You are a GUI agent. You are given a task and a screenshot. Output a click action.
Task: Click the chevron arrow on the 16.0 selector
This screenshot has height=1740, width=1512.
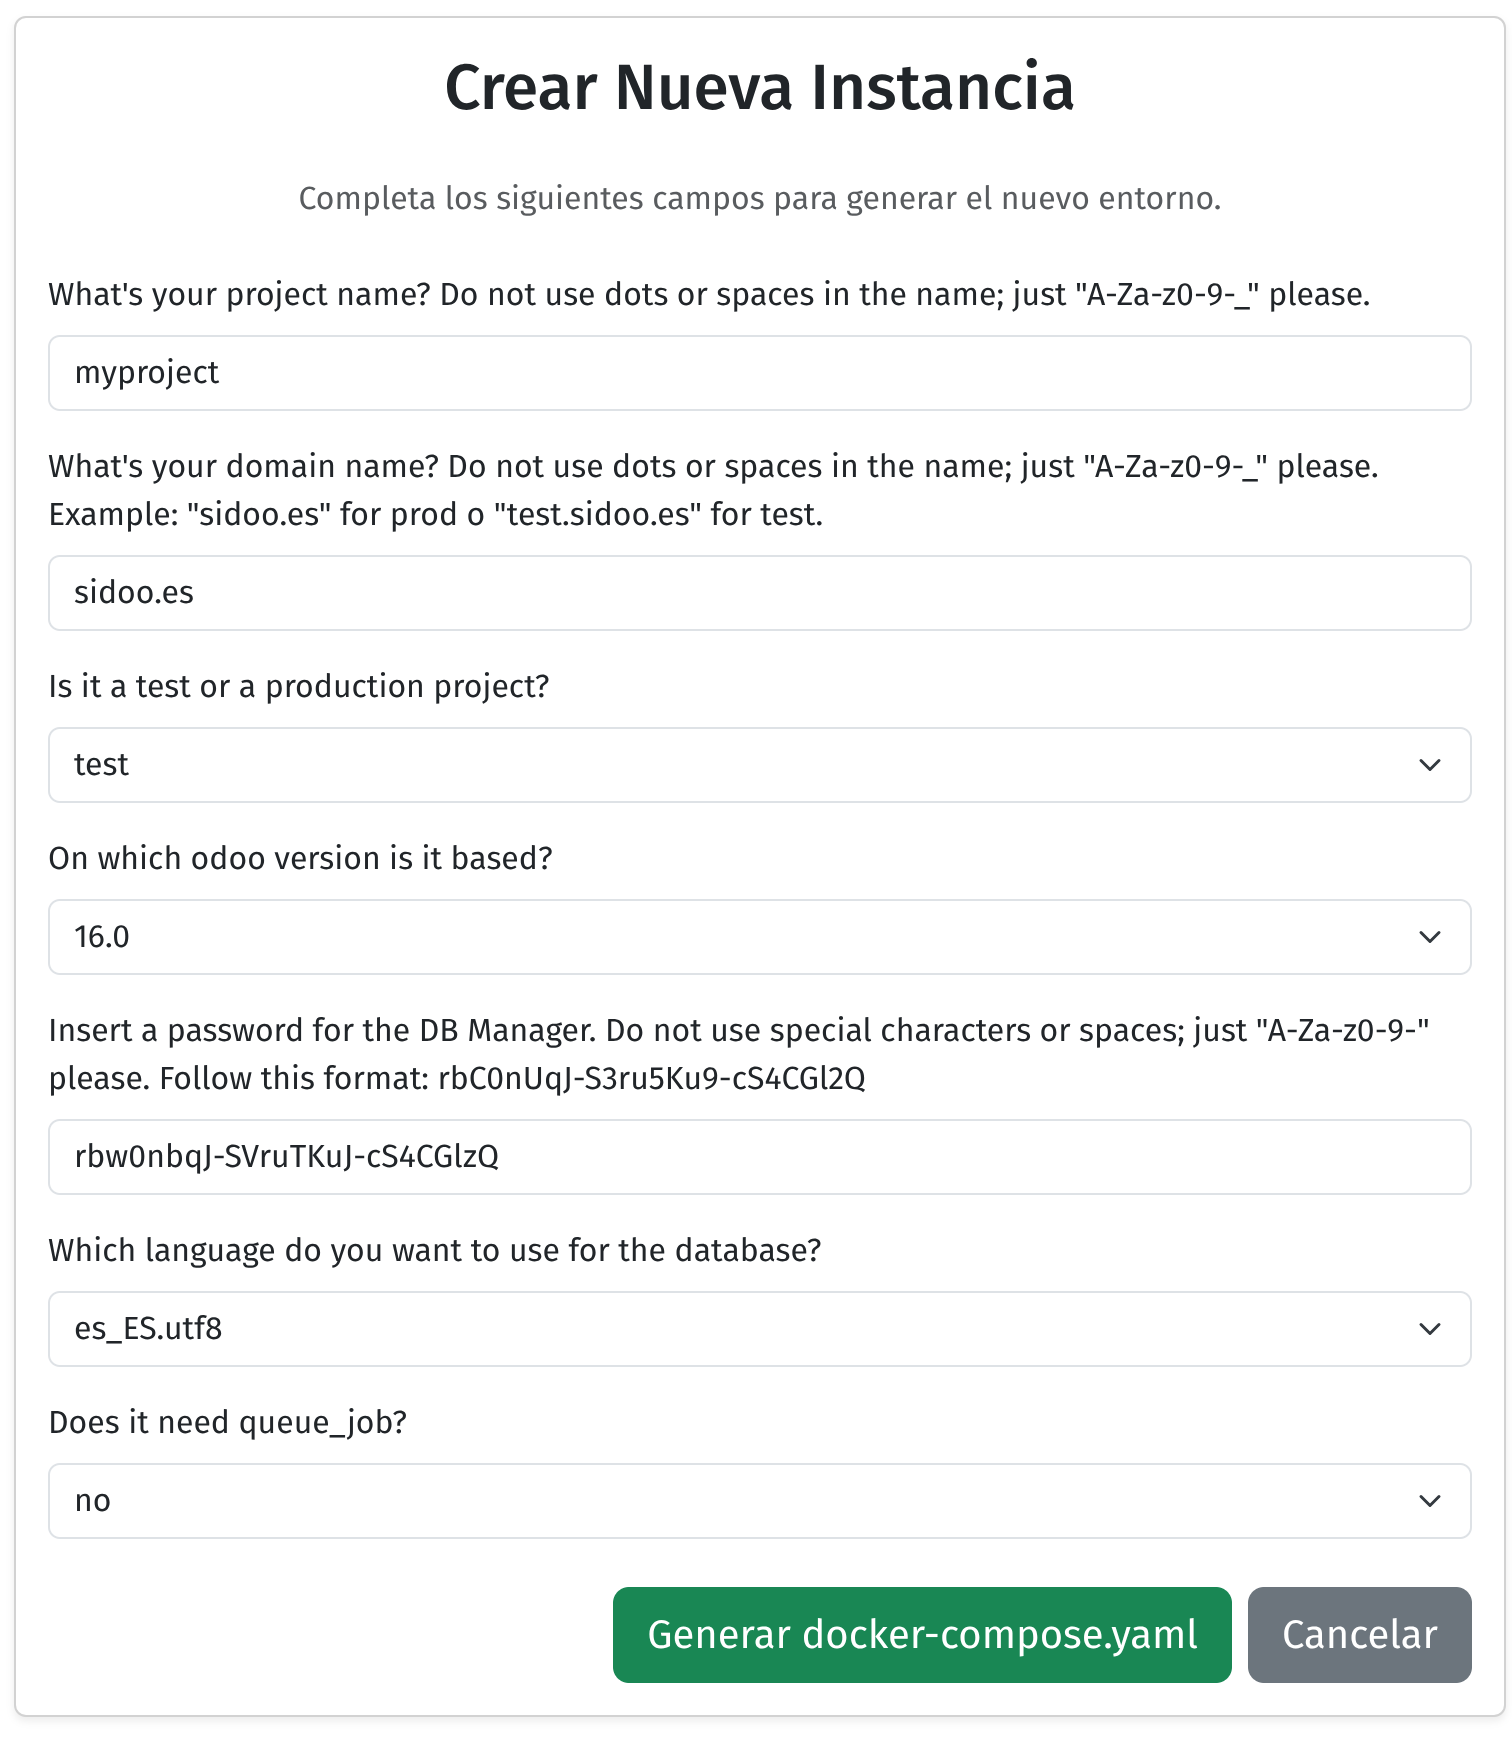[x=1430, y=937]
